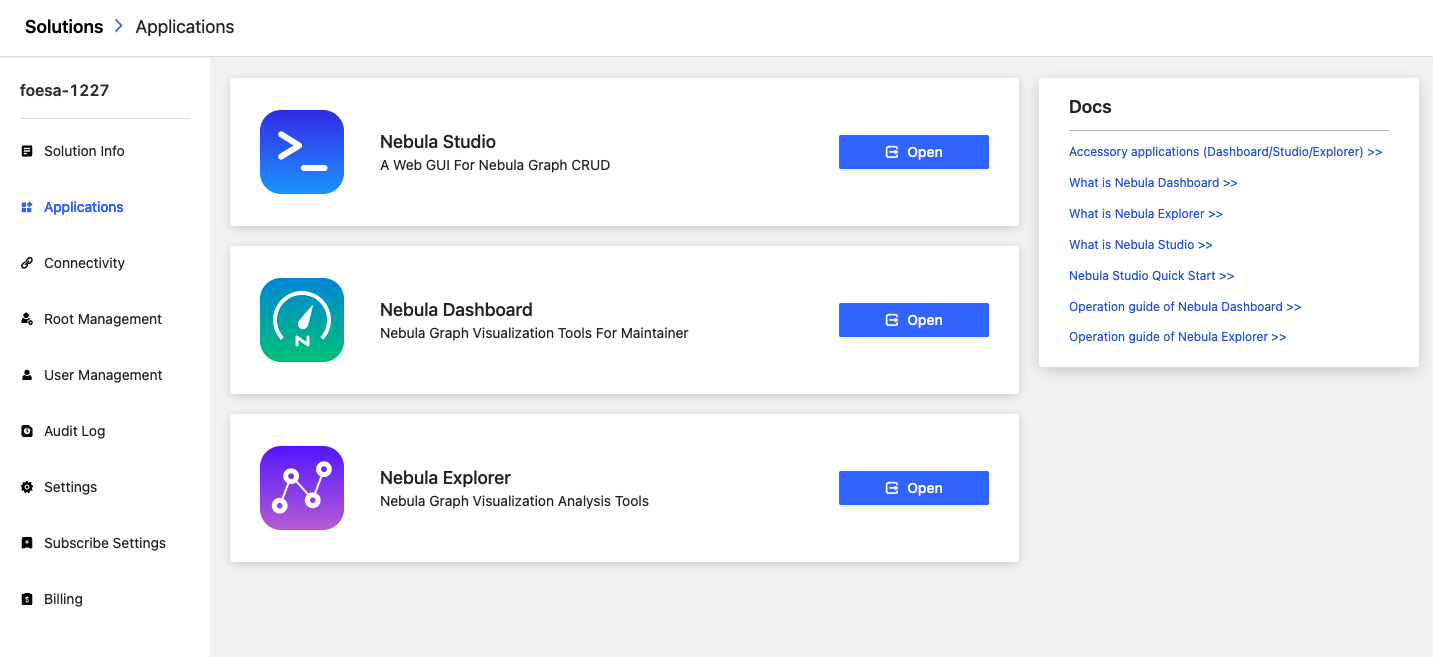
Task: Click the Connectivity link icon in sidebar
Action: [x=27, y=263]
